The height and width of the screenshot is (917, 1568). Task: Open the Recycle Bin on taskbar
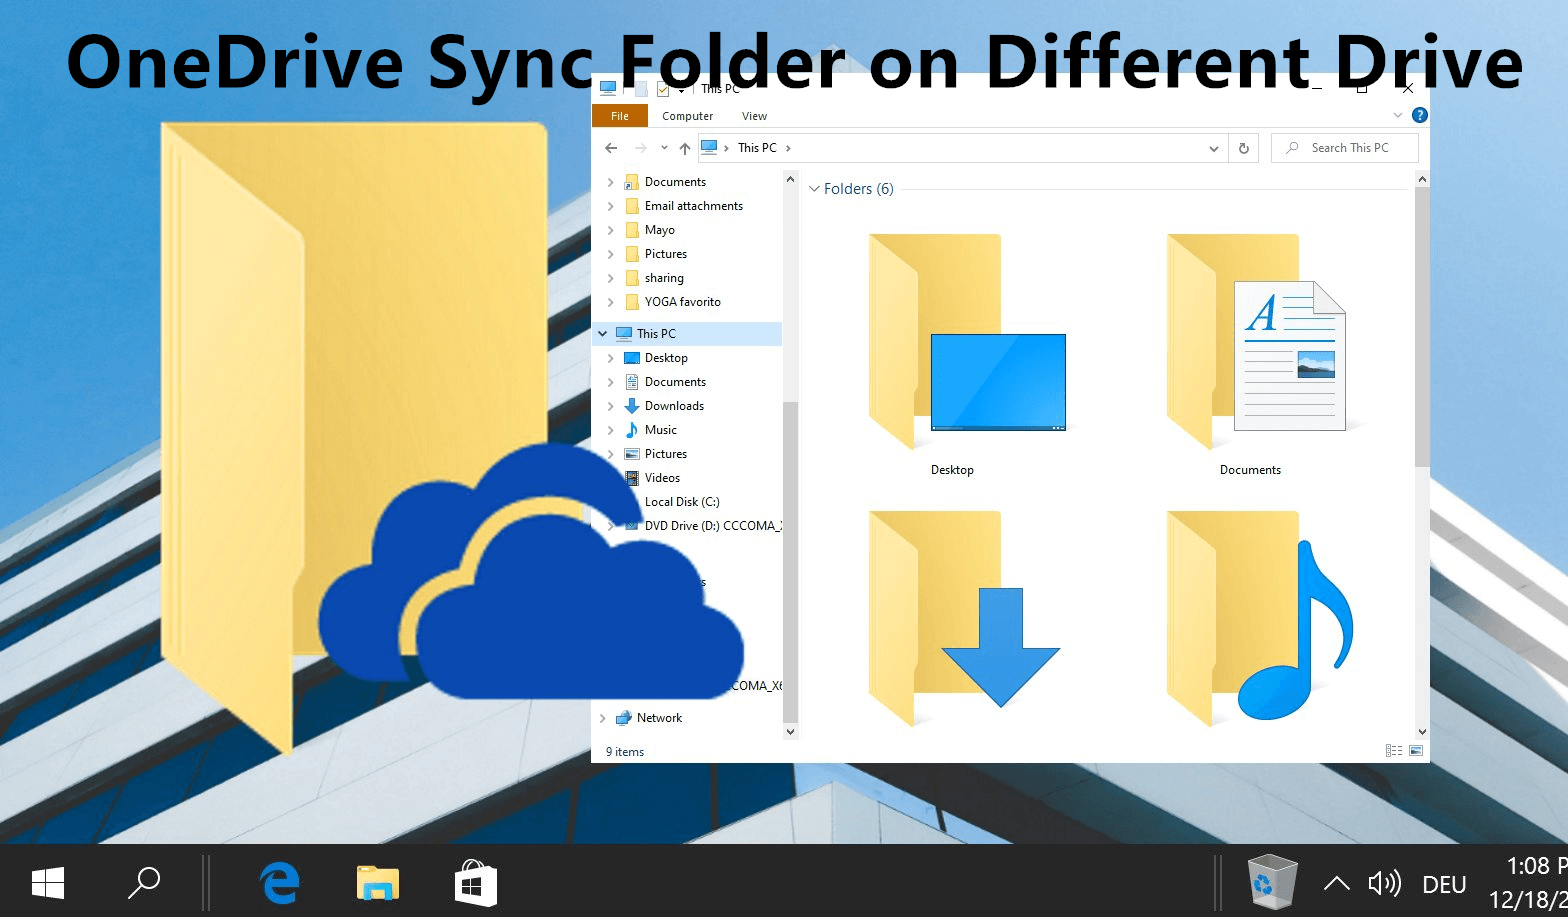1272,882
